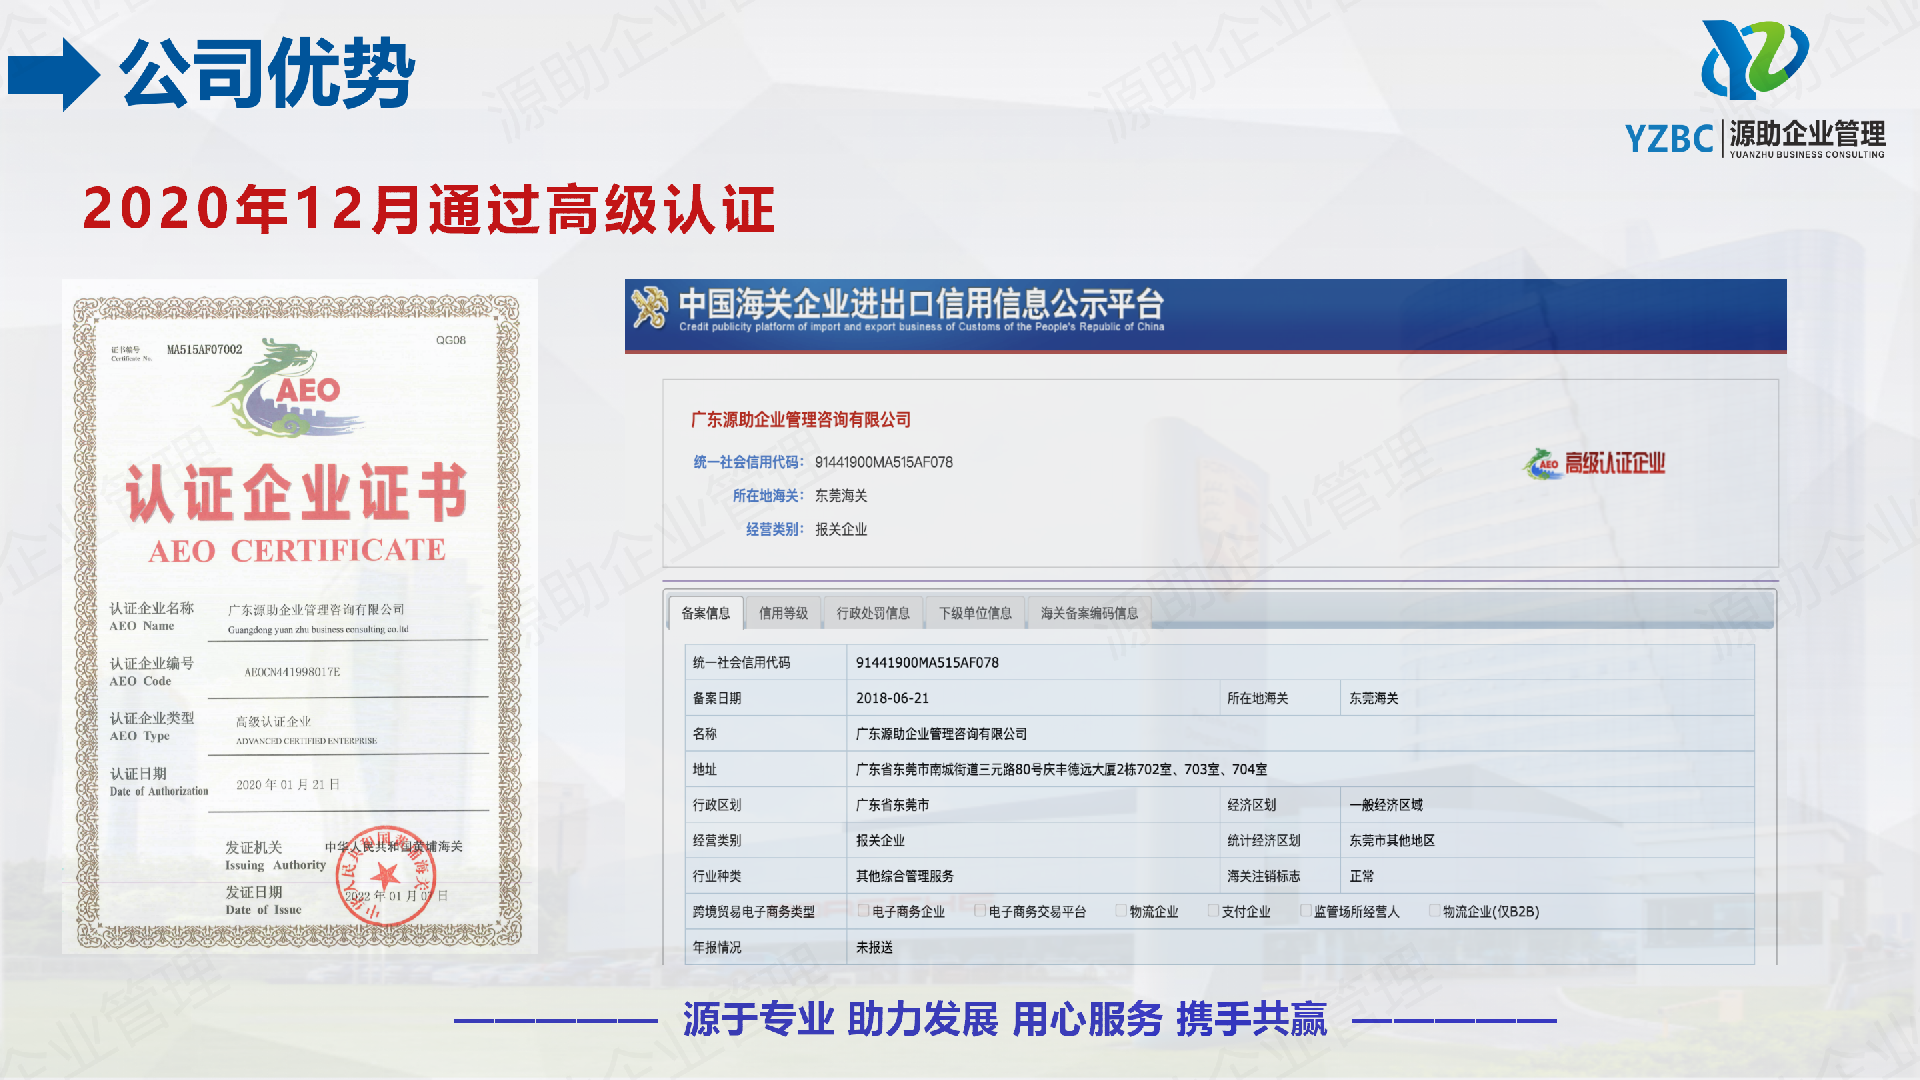
Task: Enable the 监管场所经营人 checkbox
Action: [x=1305, y=911]
